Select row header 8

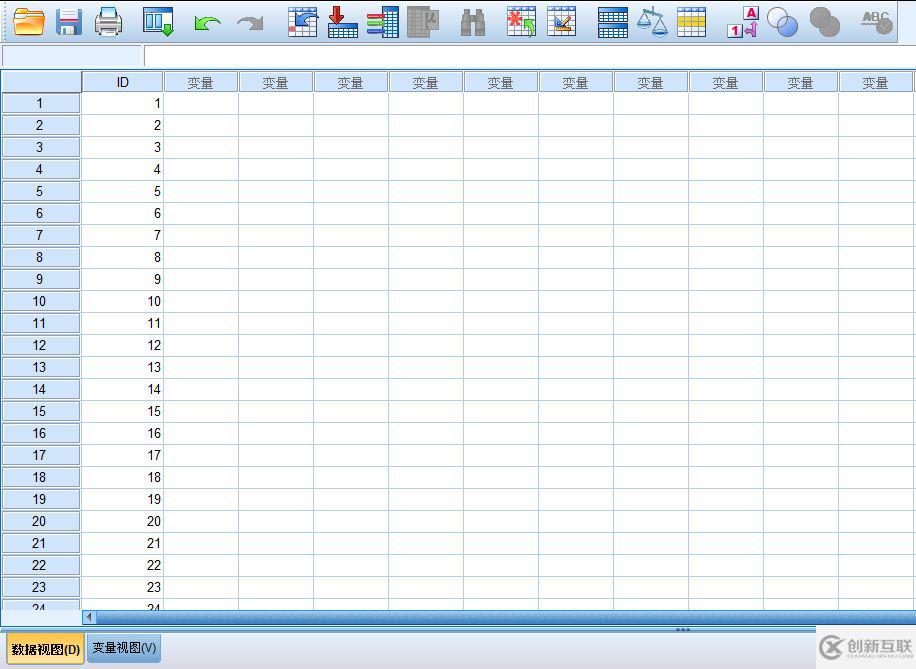click(x=41, y=257)
